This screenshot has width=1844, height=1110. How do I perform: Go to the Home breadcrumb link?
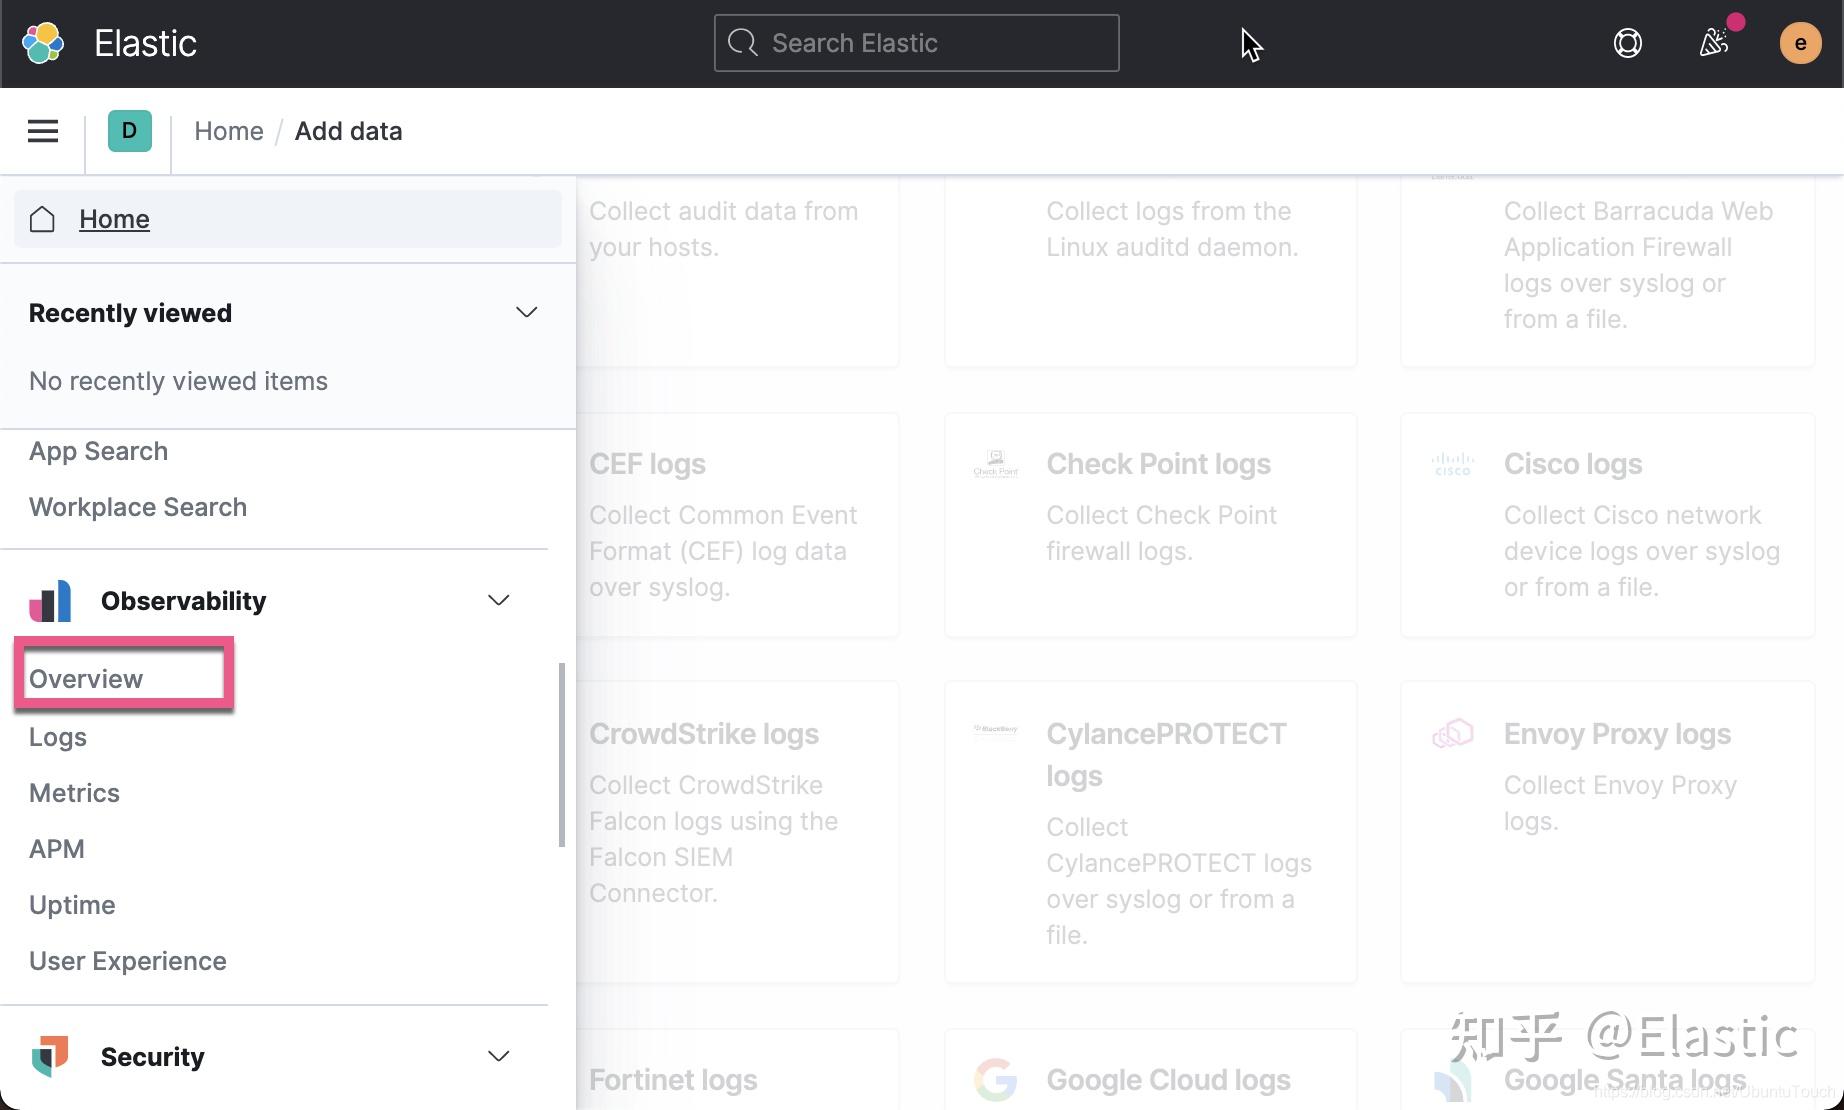(229, 131)
